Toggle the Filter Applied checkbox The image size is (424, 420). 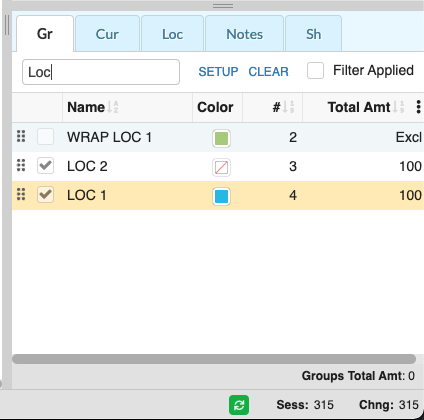tap(315, 71)
